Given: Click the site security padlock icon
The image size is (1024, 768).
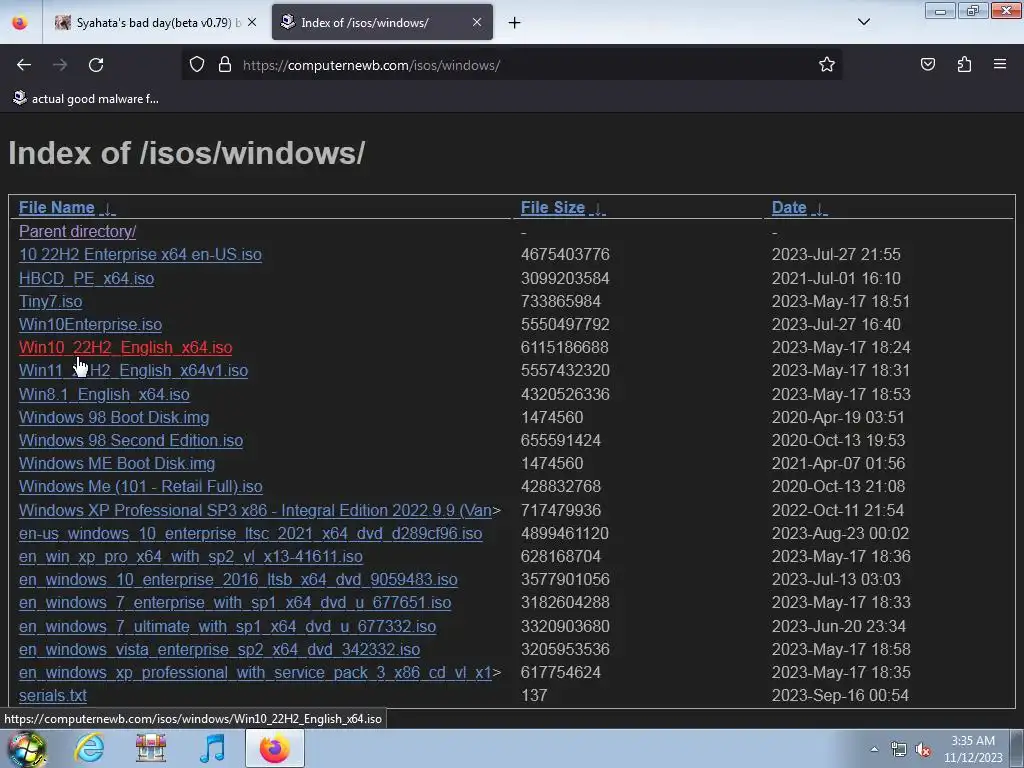Looking at the screenshot, I should click(225, 65).
